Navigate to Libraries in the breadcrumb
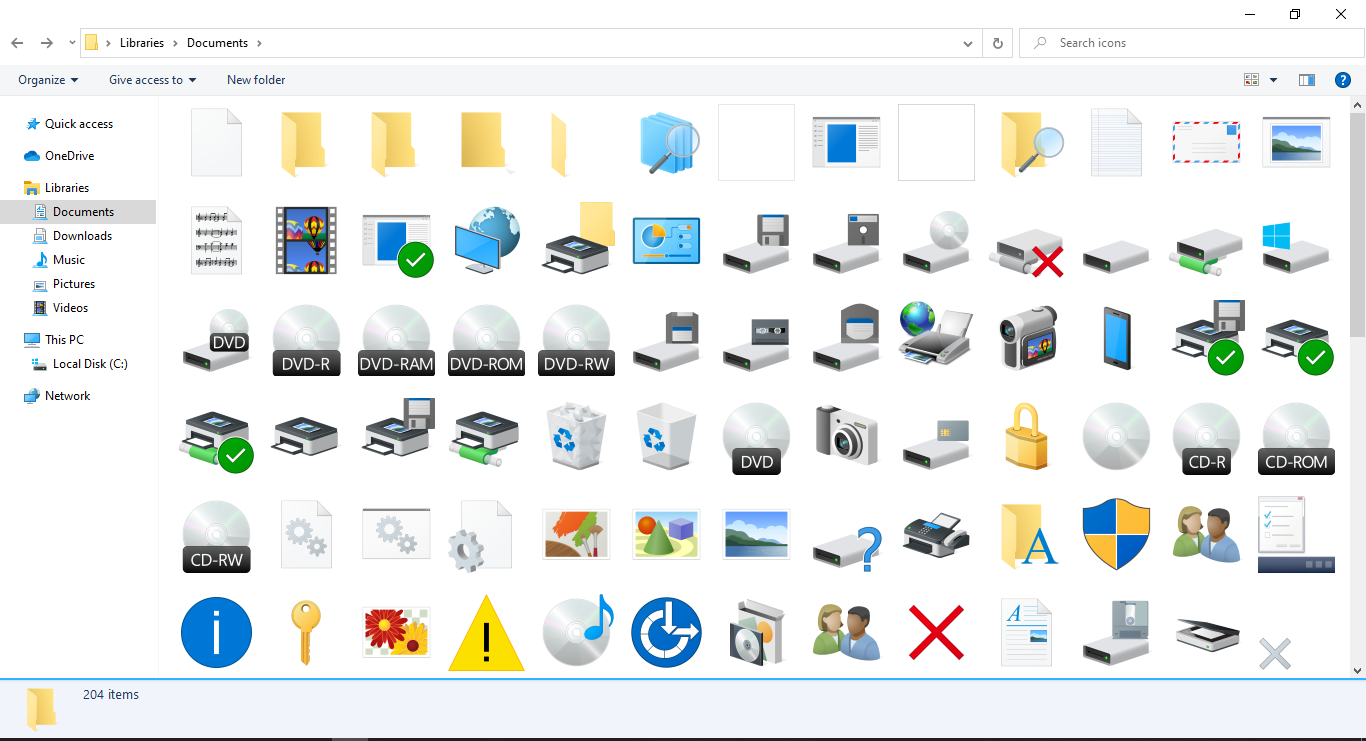The width and height of the screenshot is (1366, 741). (x=141, y=42)
